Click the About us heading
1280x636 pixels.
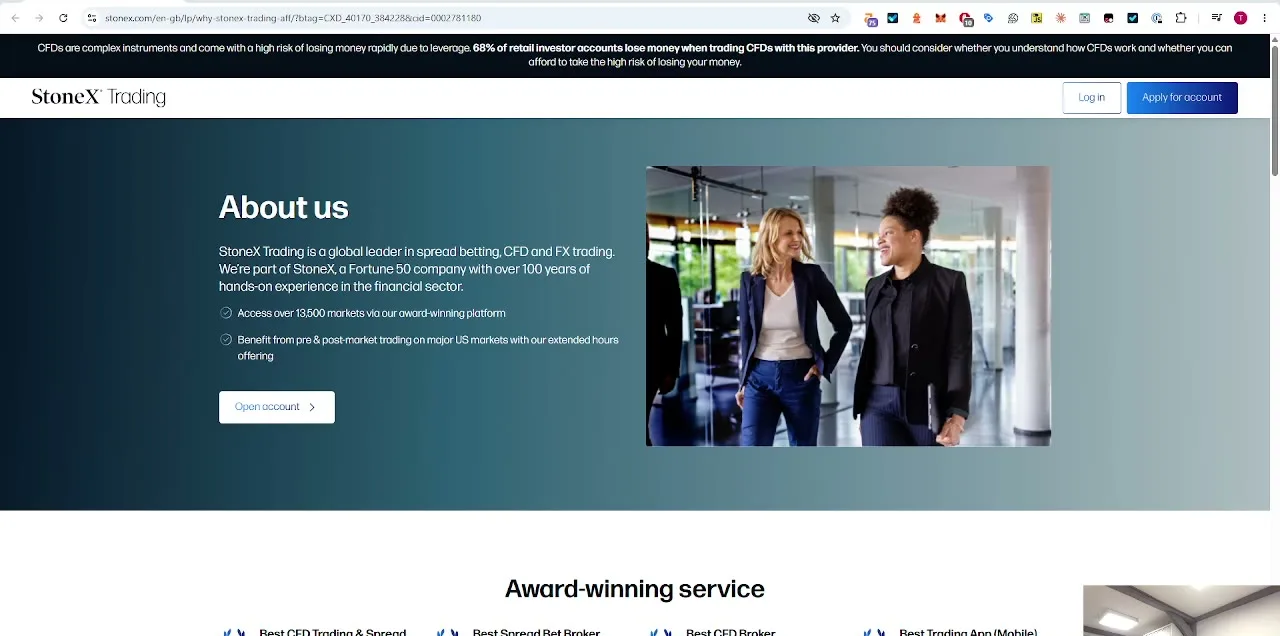[283, 207]
